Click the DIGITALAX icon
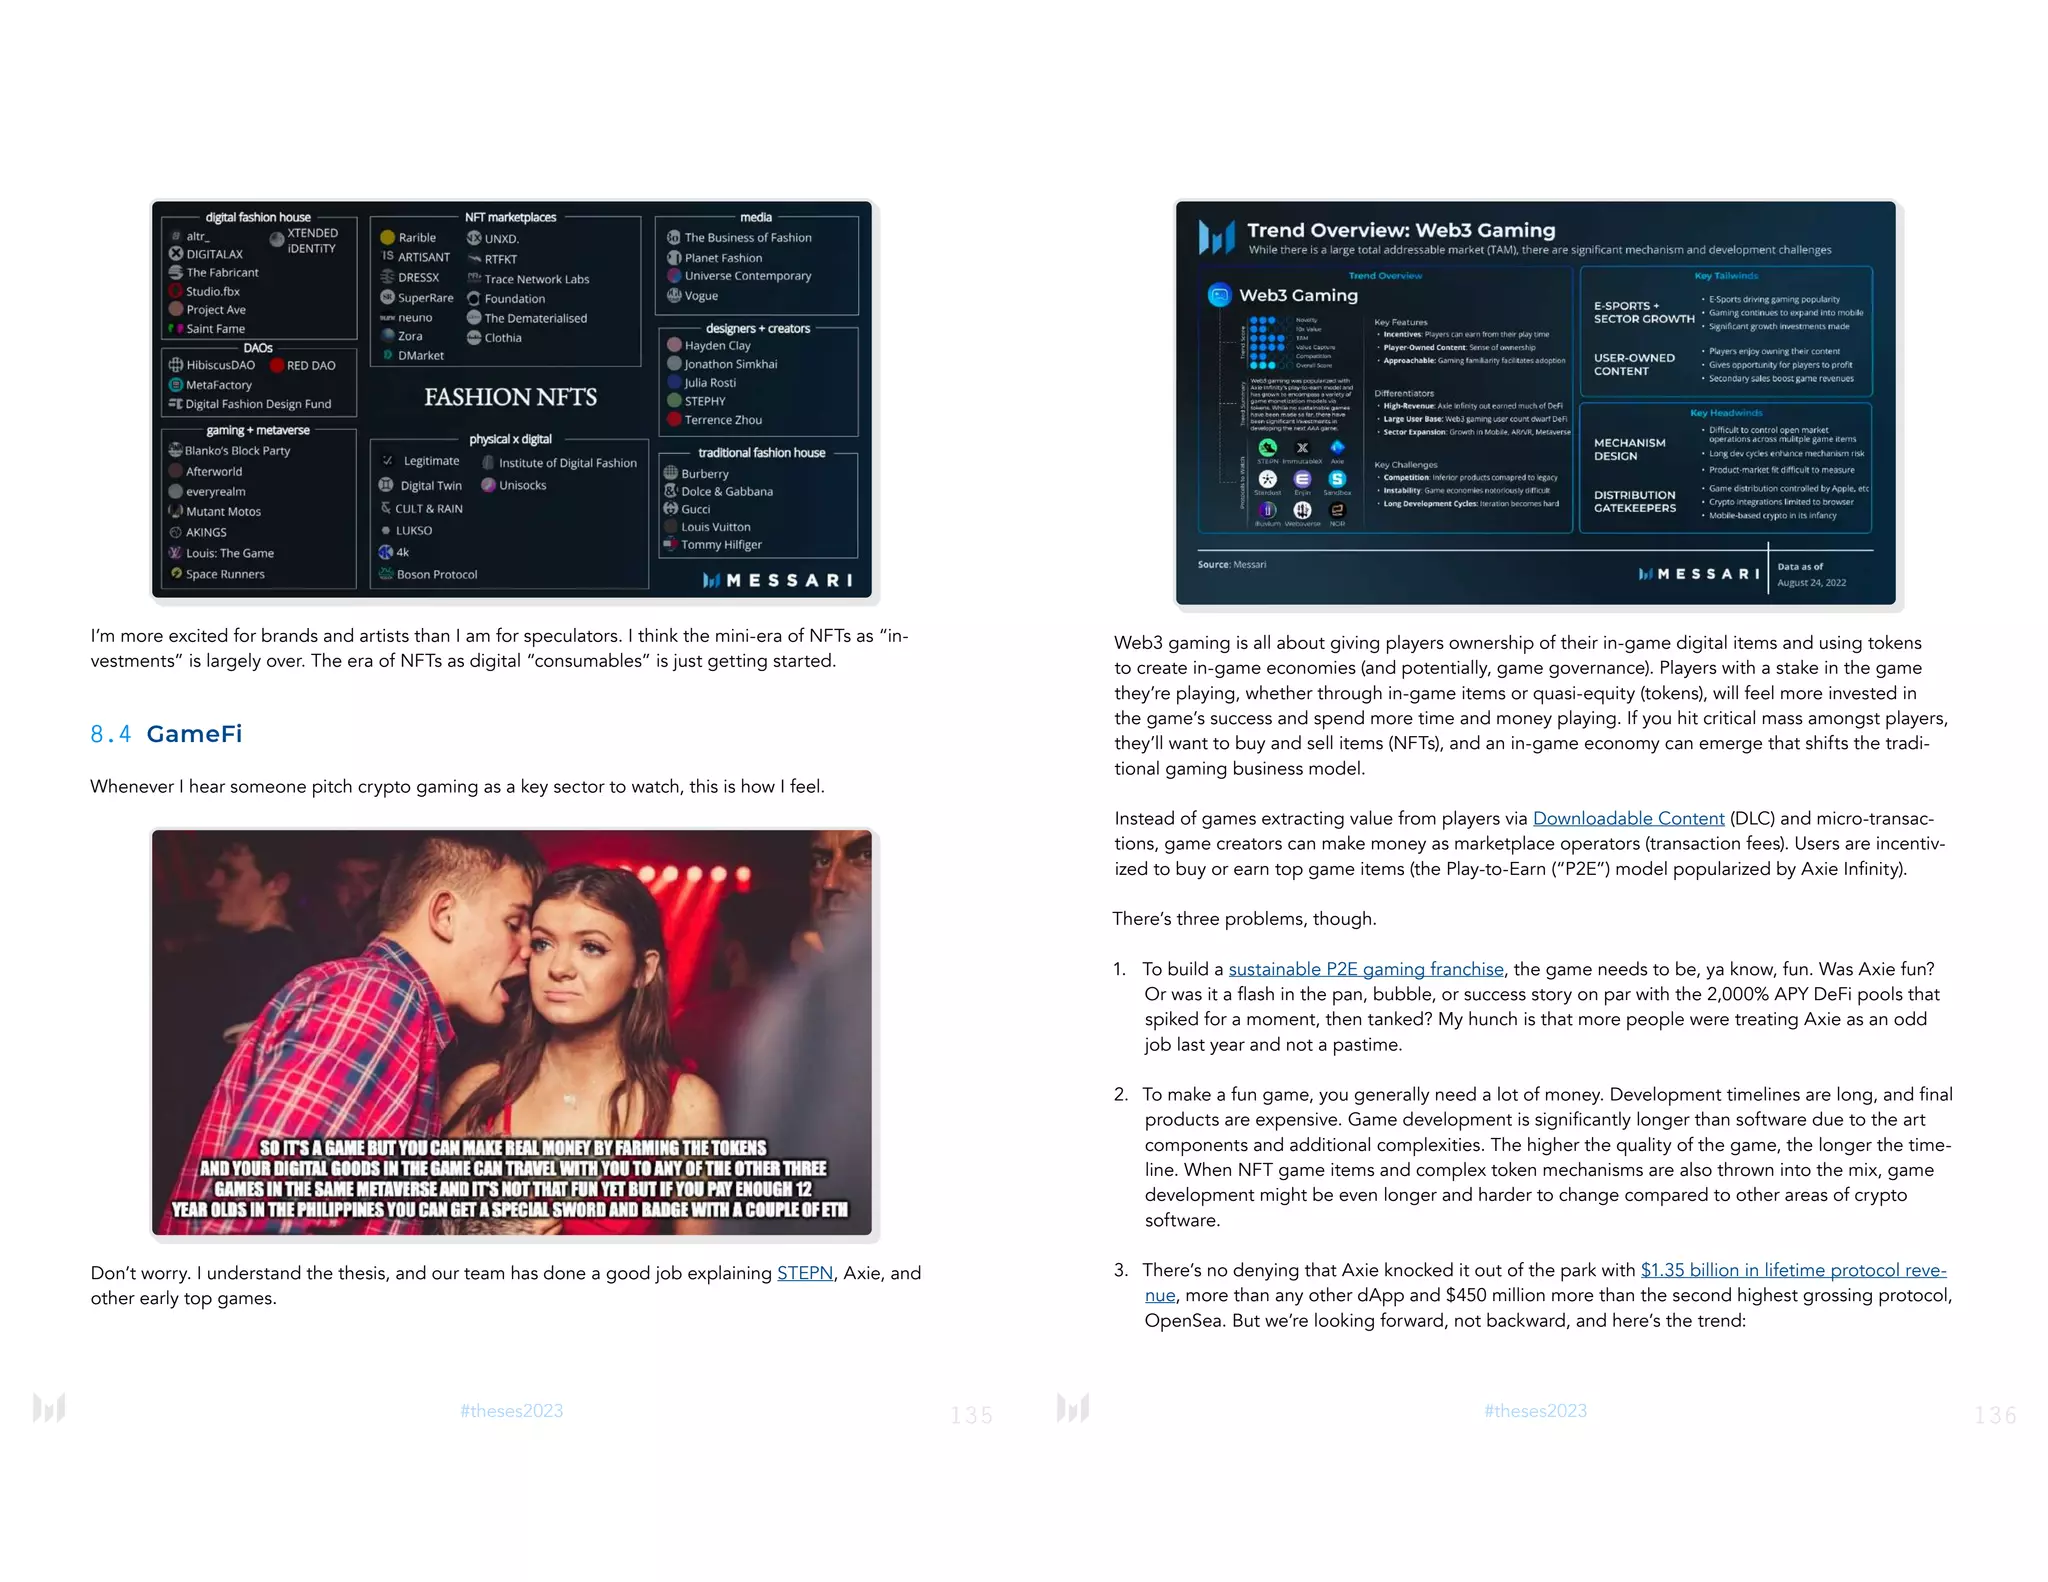 point(176,254)
